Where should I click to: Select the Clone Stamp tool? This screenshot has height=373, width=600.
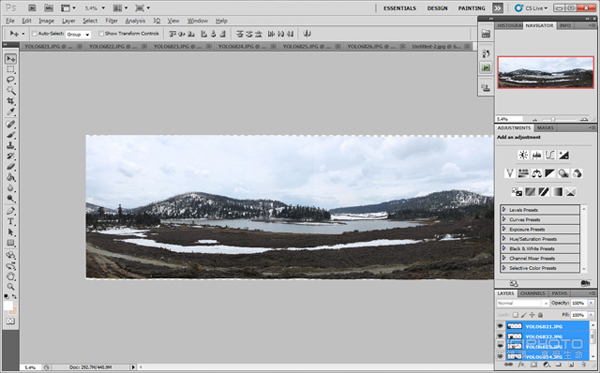tap(10, 145)
